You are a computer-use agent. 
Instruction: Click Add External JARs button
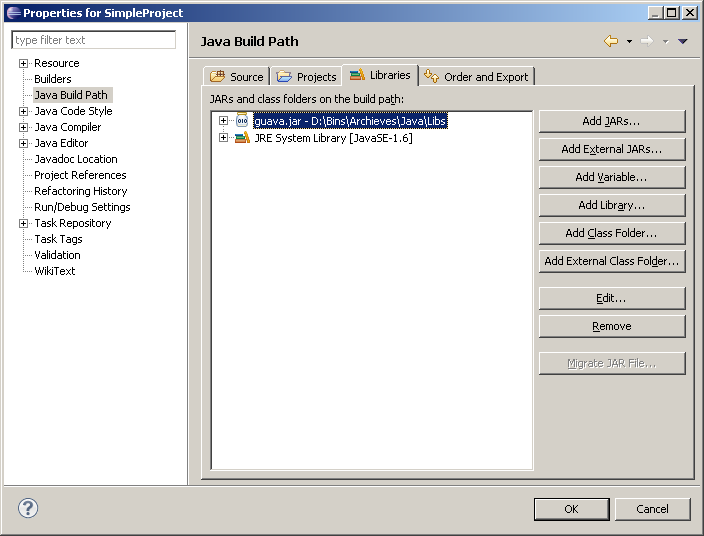coord(612,149)
